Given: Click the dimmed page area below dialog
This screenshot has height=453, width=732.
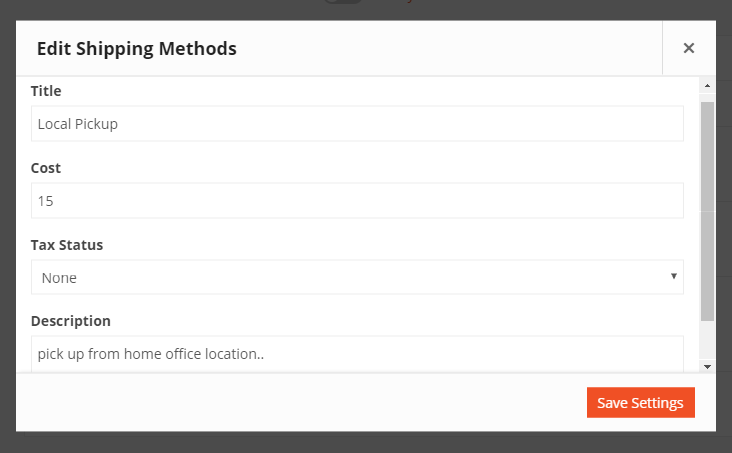Looking at the screenshot, I should click(366, 443).
